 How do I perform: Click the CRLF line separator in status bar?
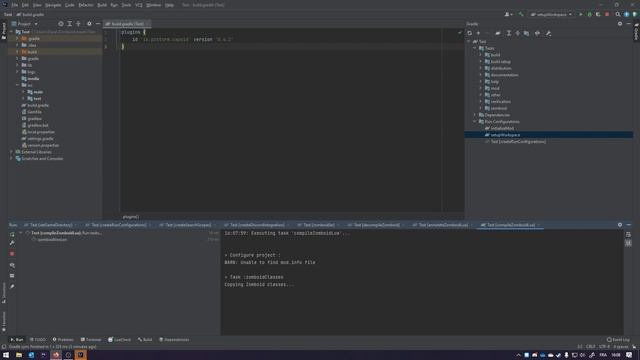click(591, 347)
